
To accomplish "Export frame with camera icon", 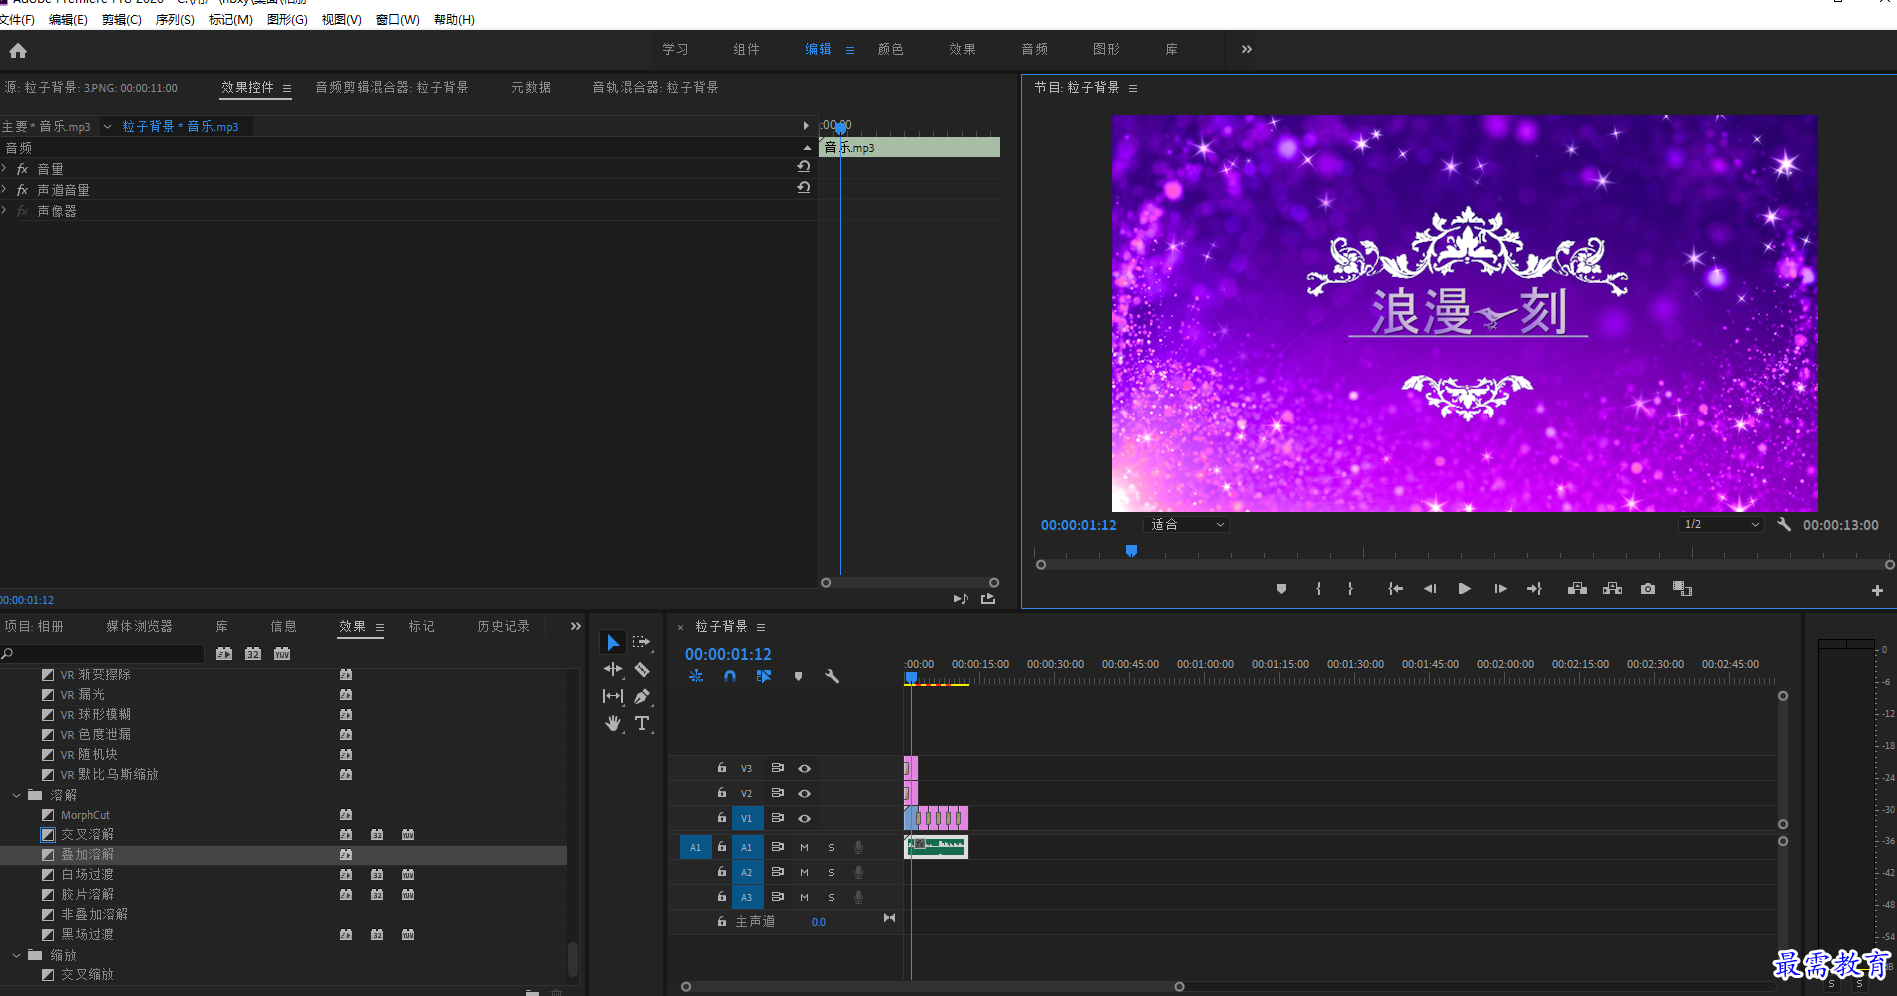I will pos(1648,589).
